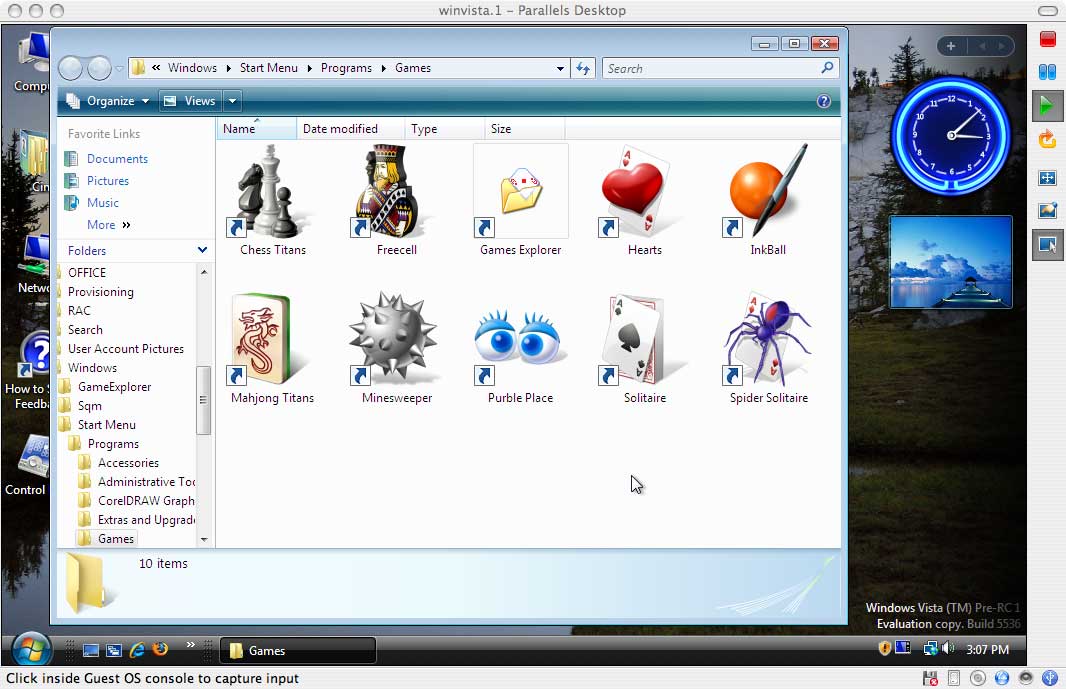Click the volume speaker tray icon
1066x689 pixels.
948,648
